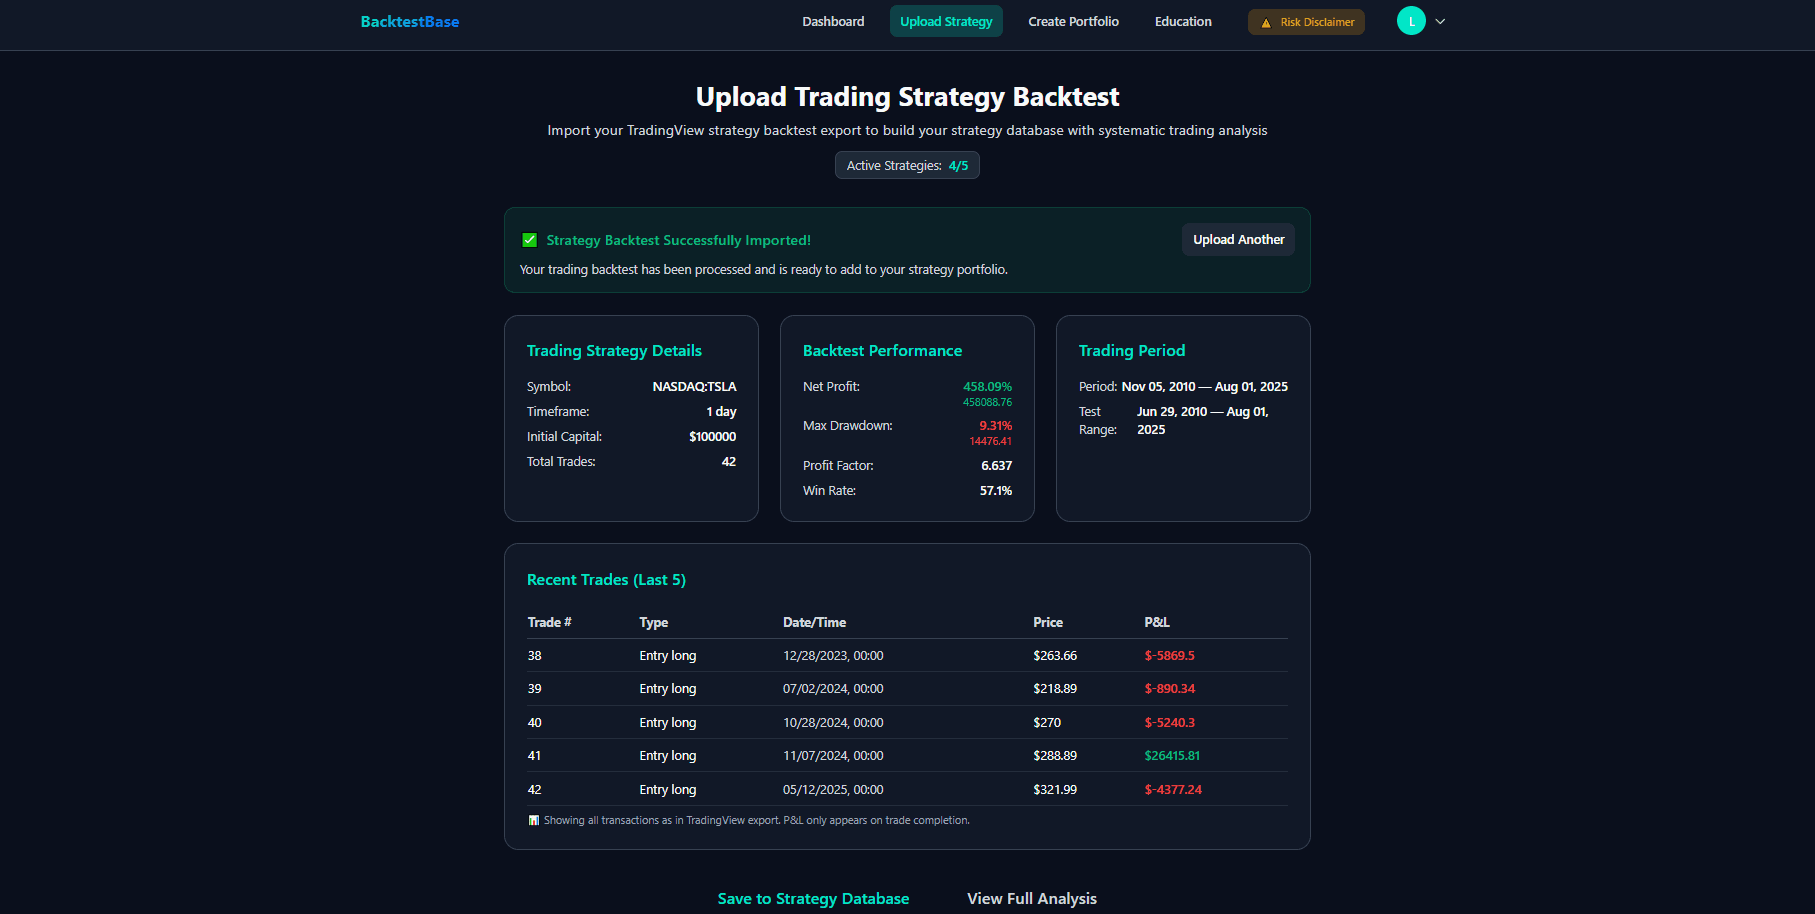Click the Trading Period heading

(x=1131, y=350)
